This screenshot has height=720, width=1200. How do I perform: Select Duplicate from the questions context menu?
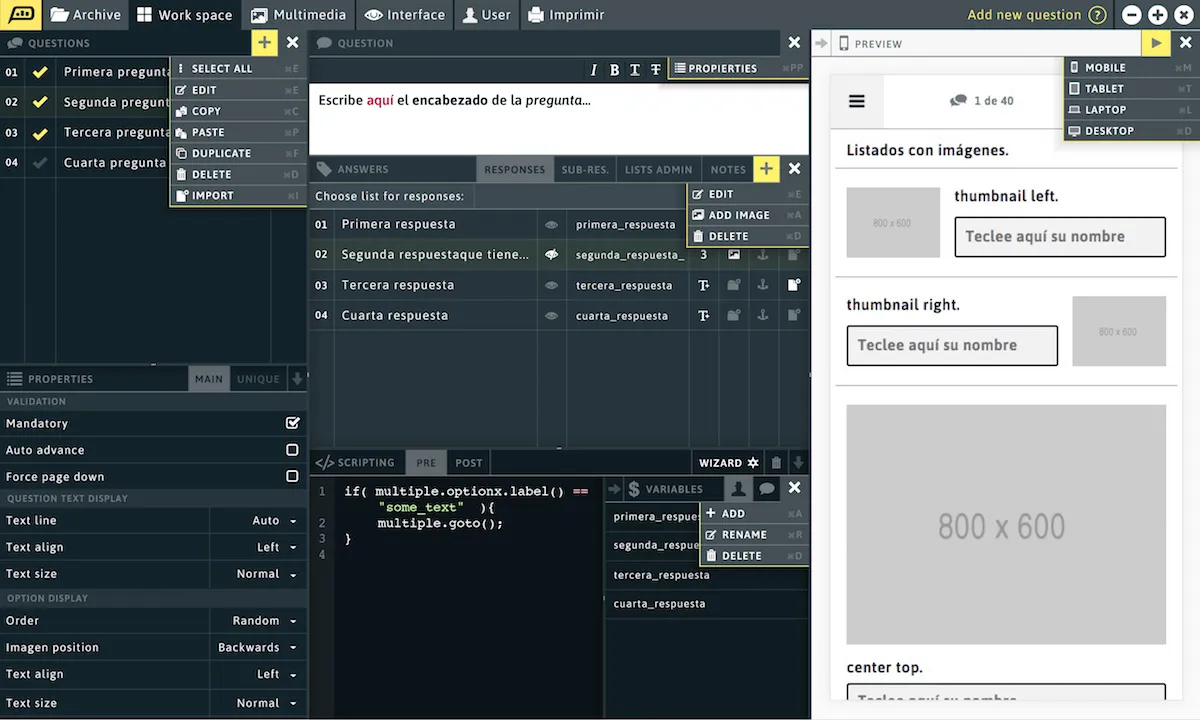point(221,153)
